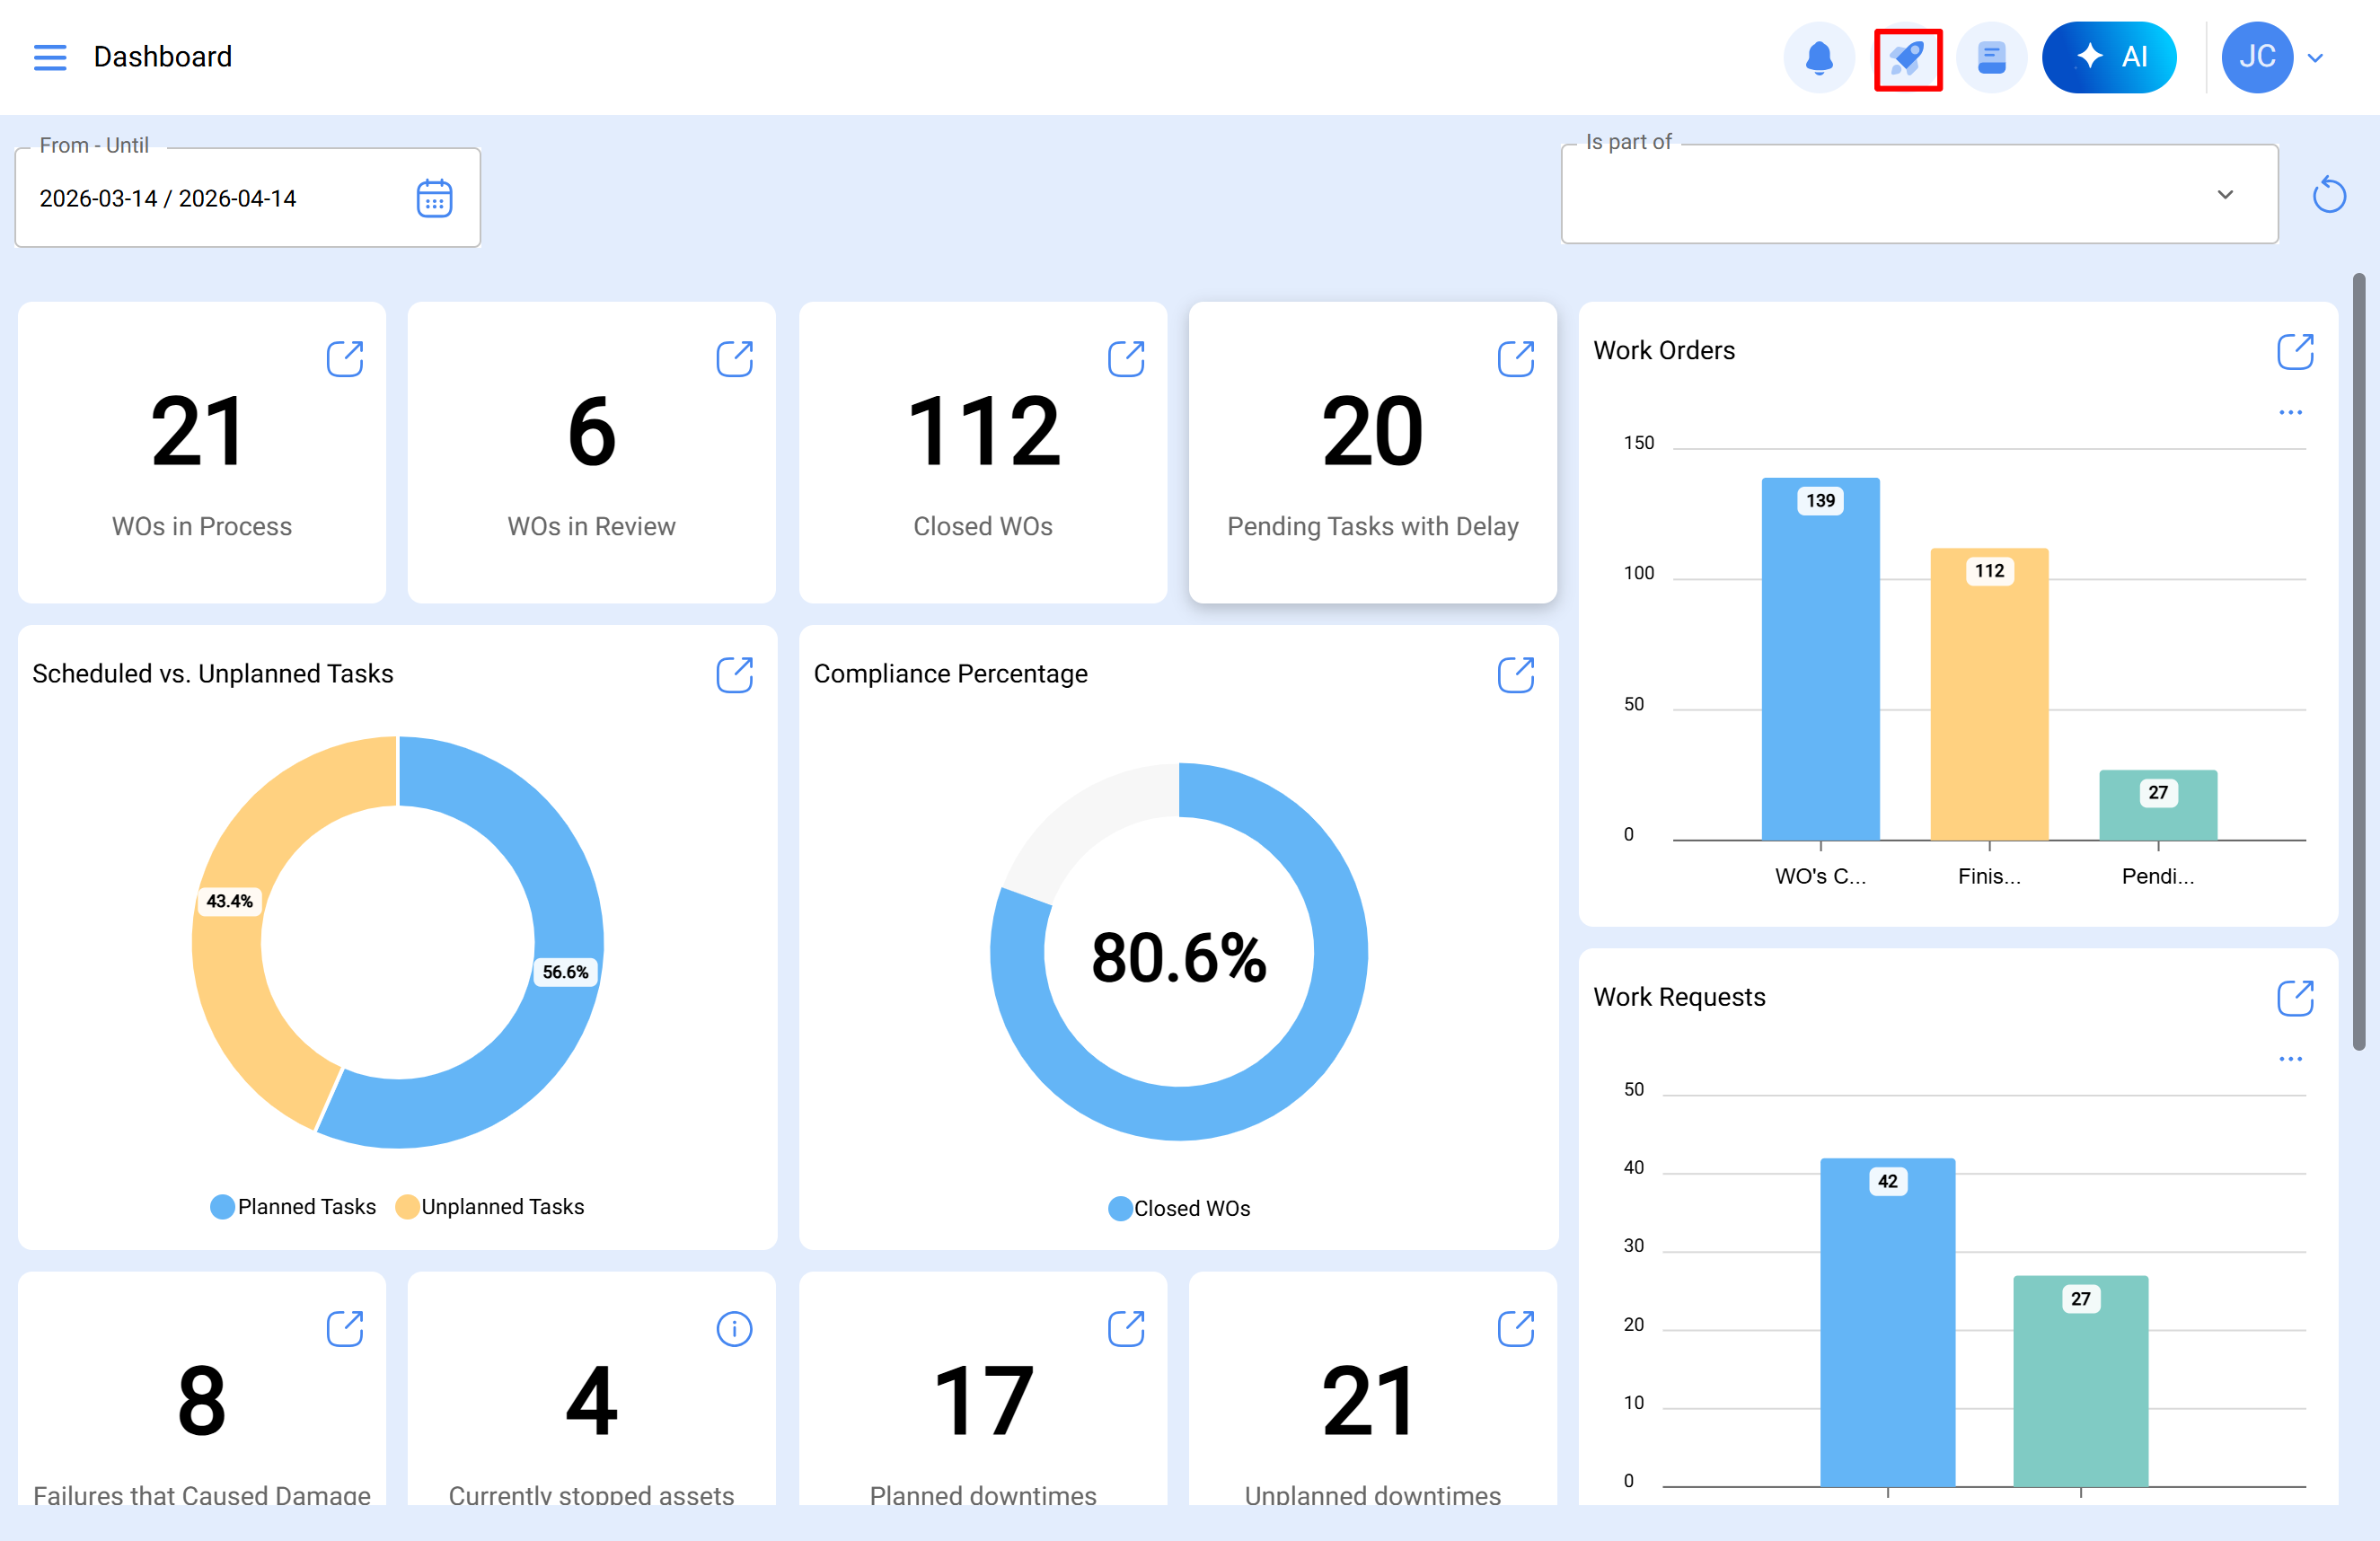This screenshot has height=1541, width=2380.
Task: Open the book documentation icon
Action: [x=1991, y=57]
